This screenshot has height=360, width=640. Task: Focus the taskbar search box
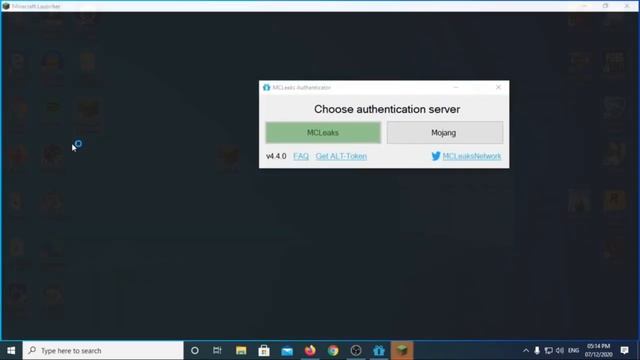[x=103, y=350]
